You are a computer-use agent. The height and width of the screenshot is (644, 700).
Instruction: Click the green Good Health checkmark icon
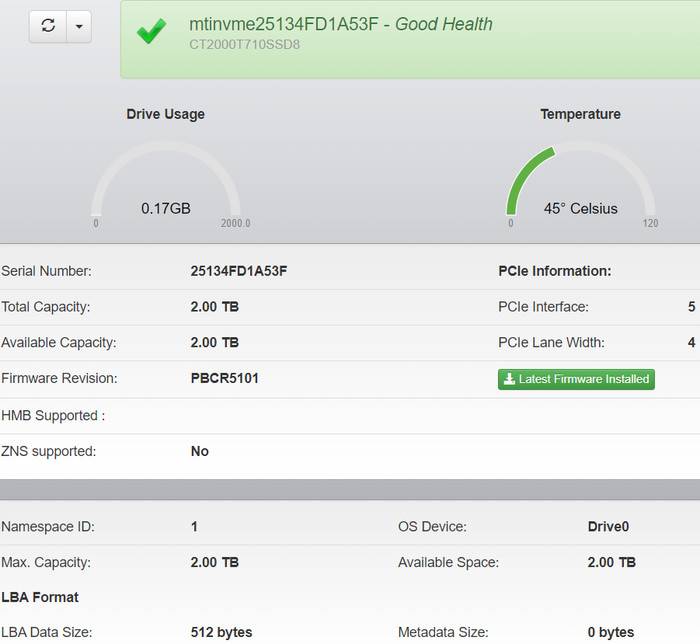[x=151, y=31]
